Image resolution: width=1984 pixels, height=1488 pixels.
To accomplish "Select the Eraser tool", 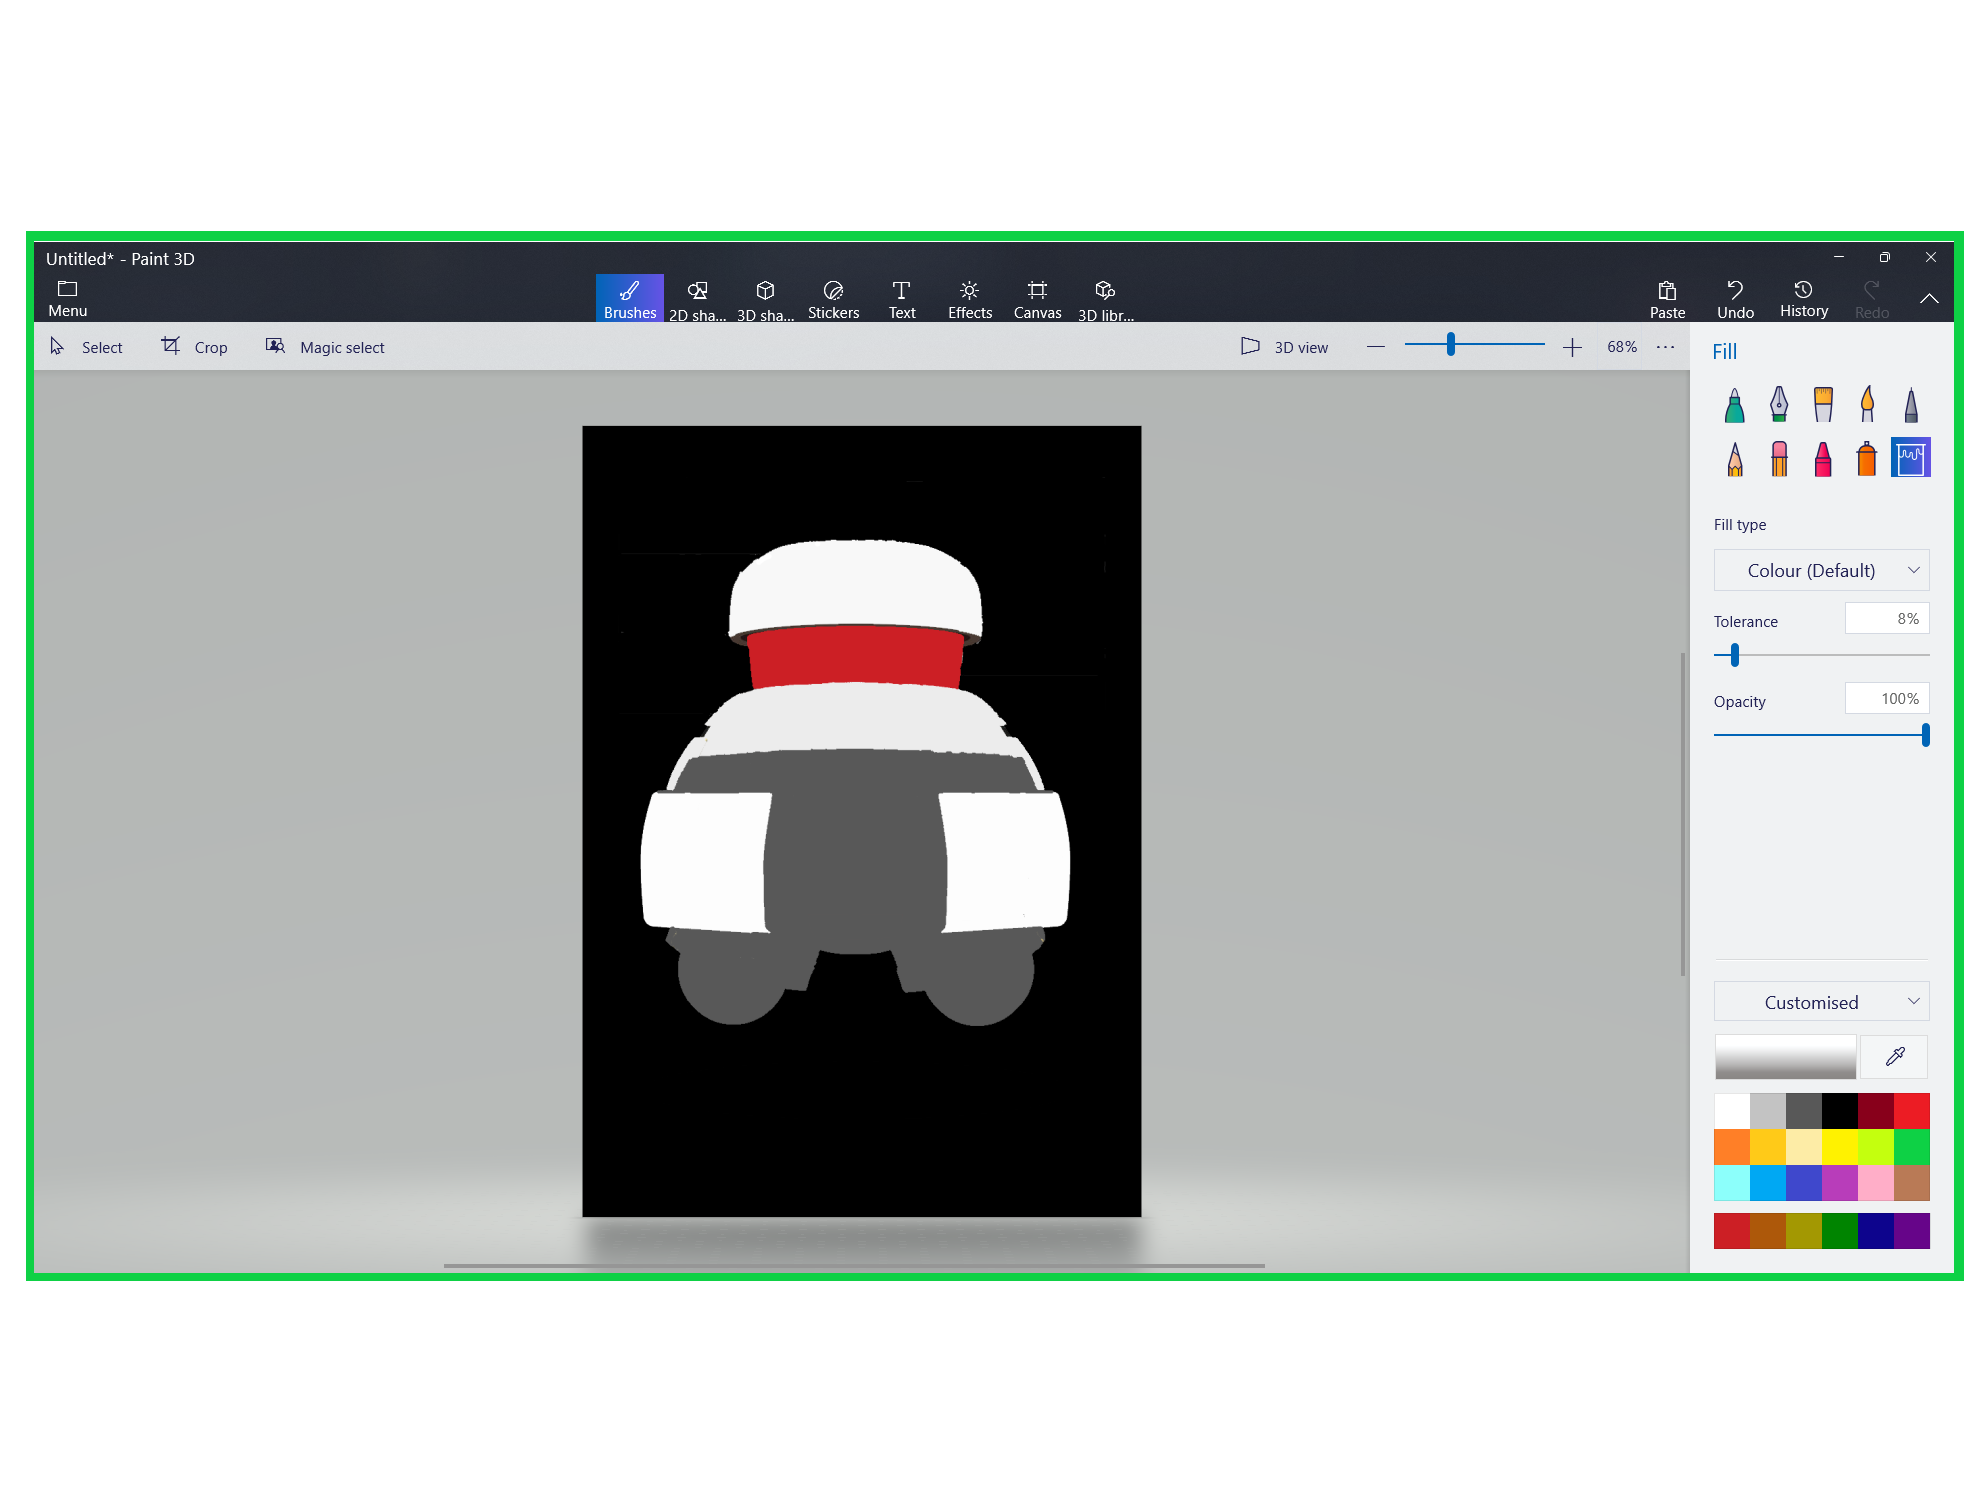I will tap(1779, 459).
